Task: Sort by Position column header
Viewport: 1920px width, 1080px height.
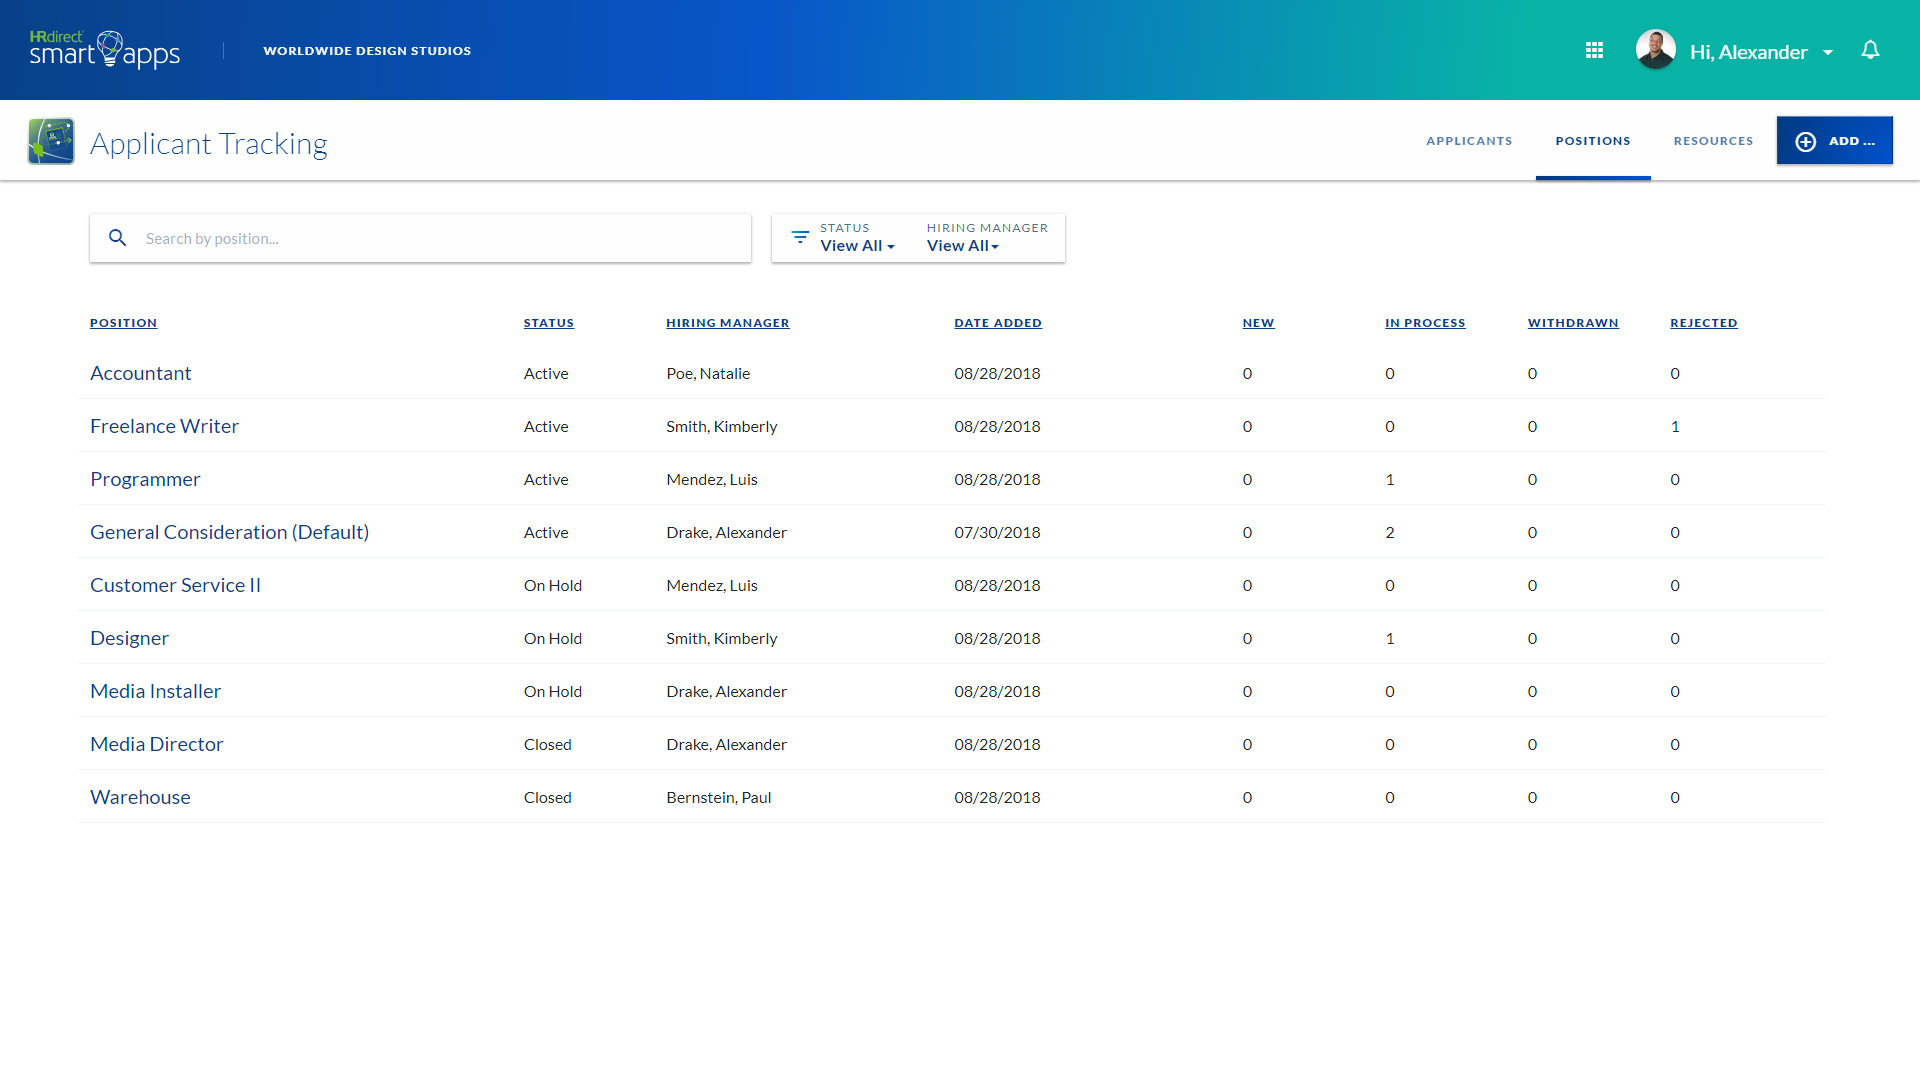Action: click(123, 323)
